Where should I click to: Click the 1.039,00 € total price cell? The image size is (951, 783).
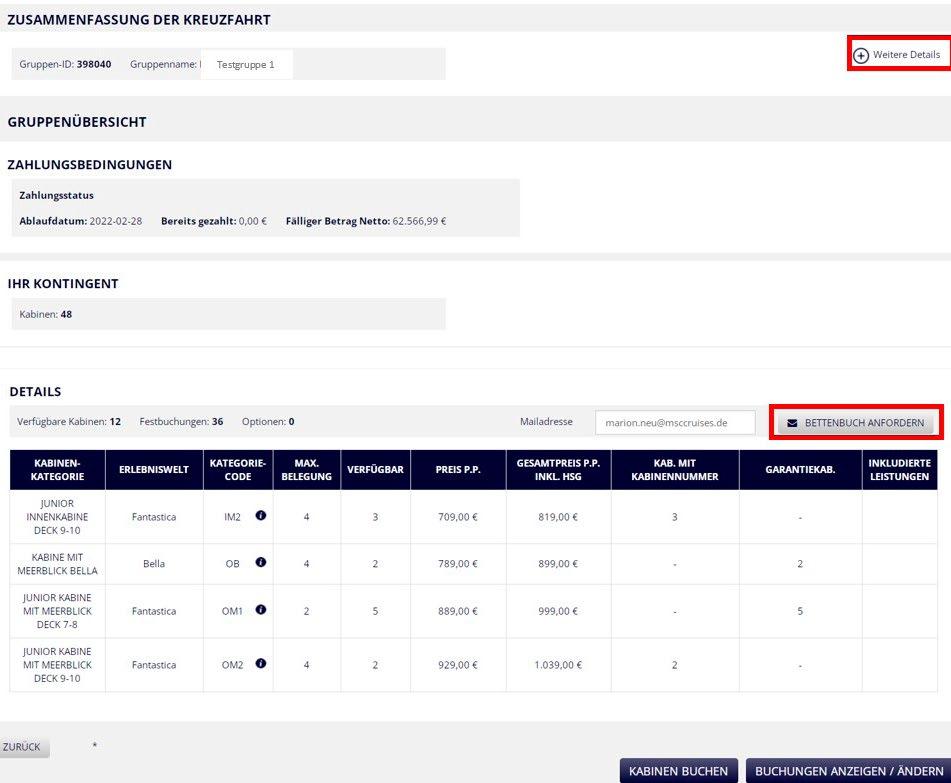558,665
